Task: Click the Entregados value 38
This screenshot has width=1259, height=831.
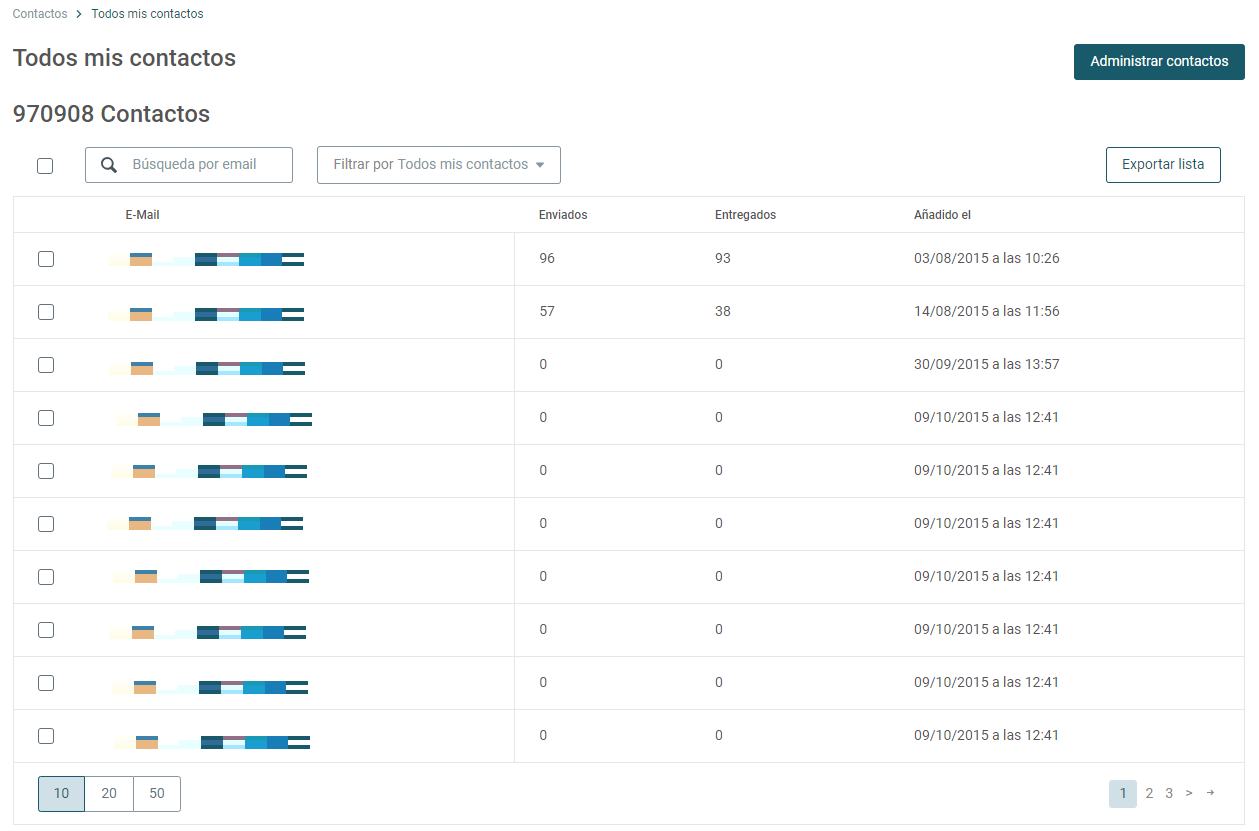Action: pos(723,311)
